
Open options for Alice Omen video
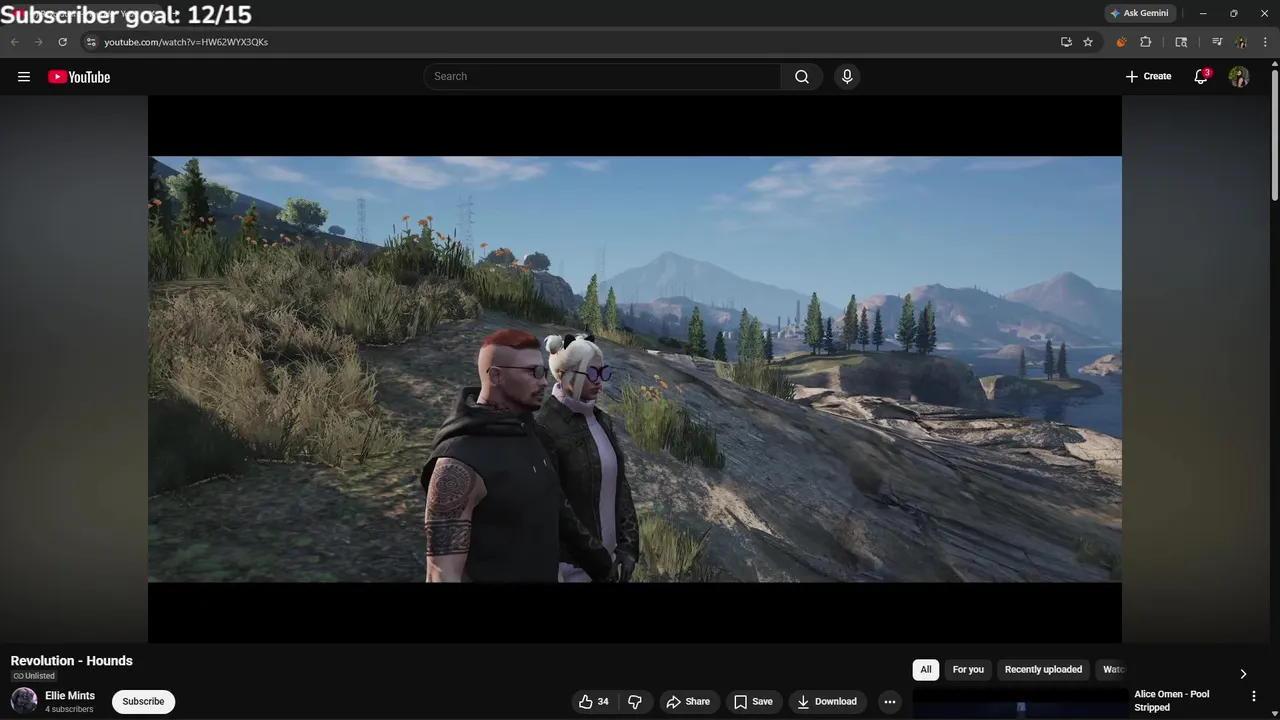pos(1254,696)
